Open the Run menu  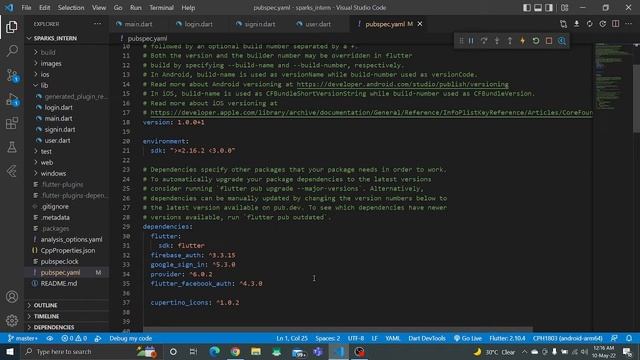pyautogui.click(x=136, y=7)
